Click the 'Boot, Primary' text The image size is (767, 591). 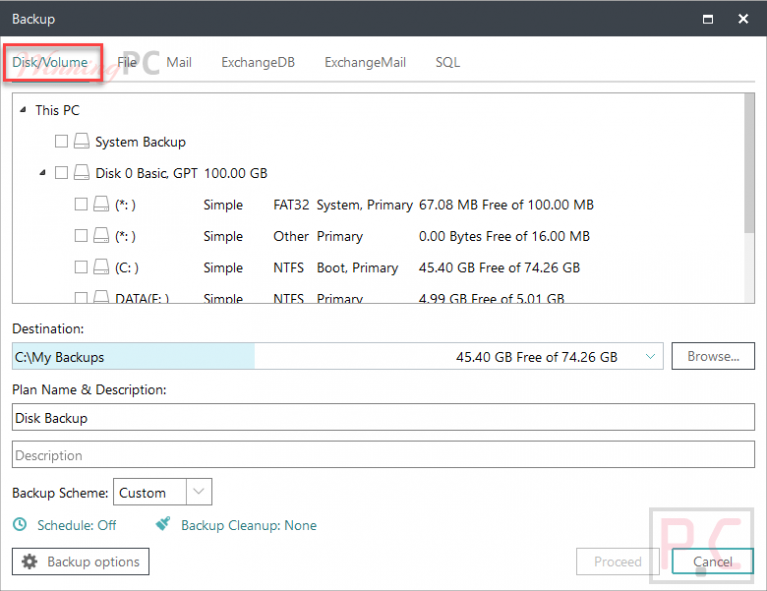(358, 268)
